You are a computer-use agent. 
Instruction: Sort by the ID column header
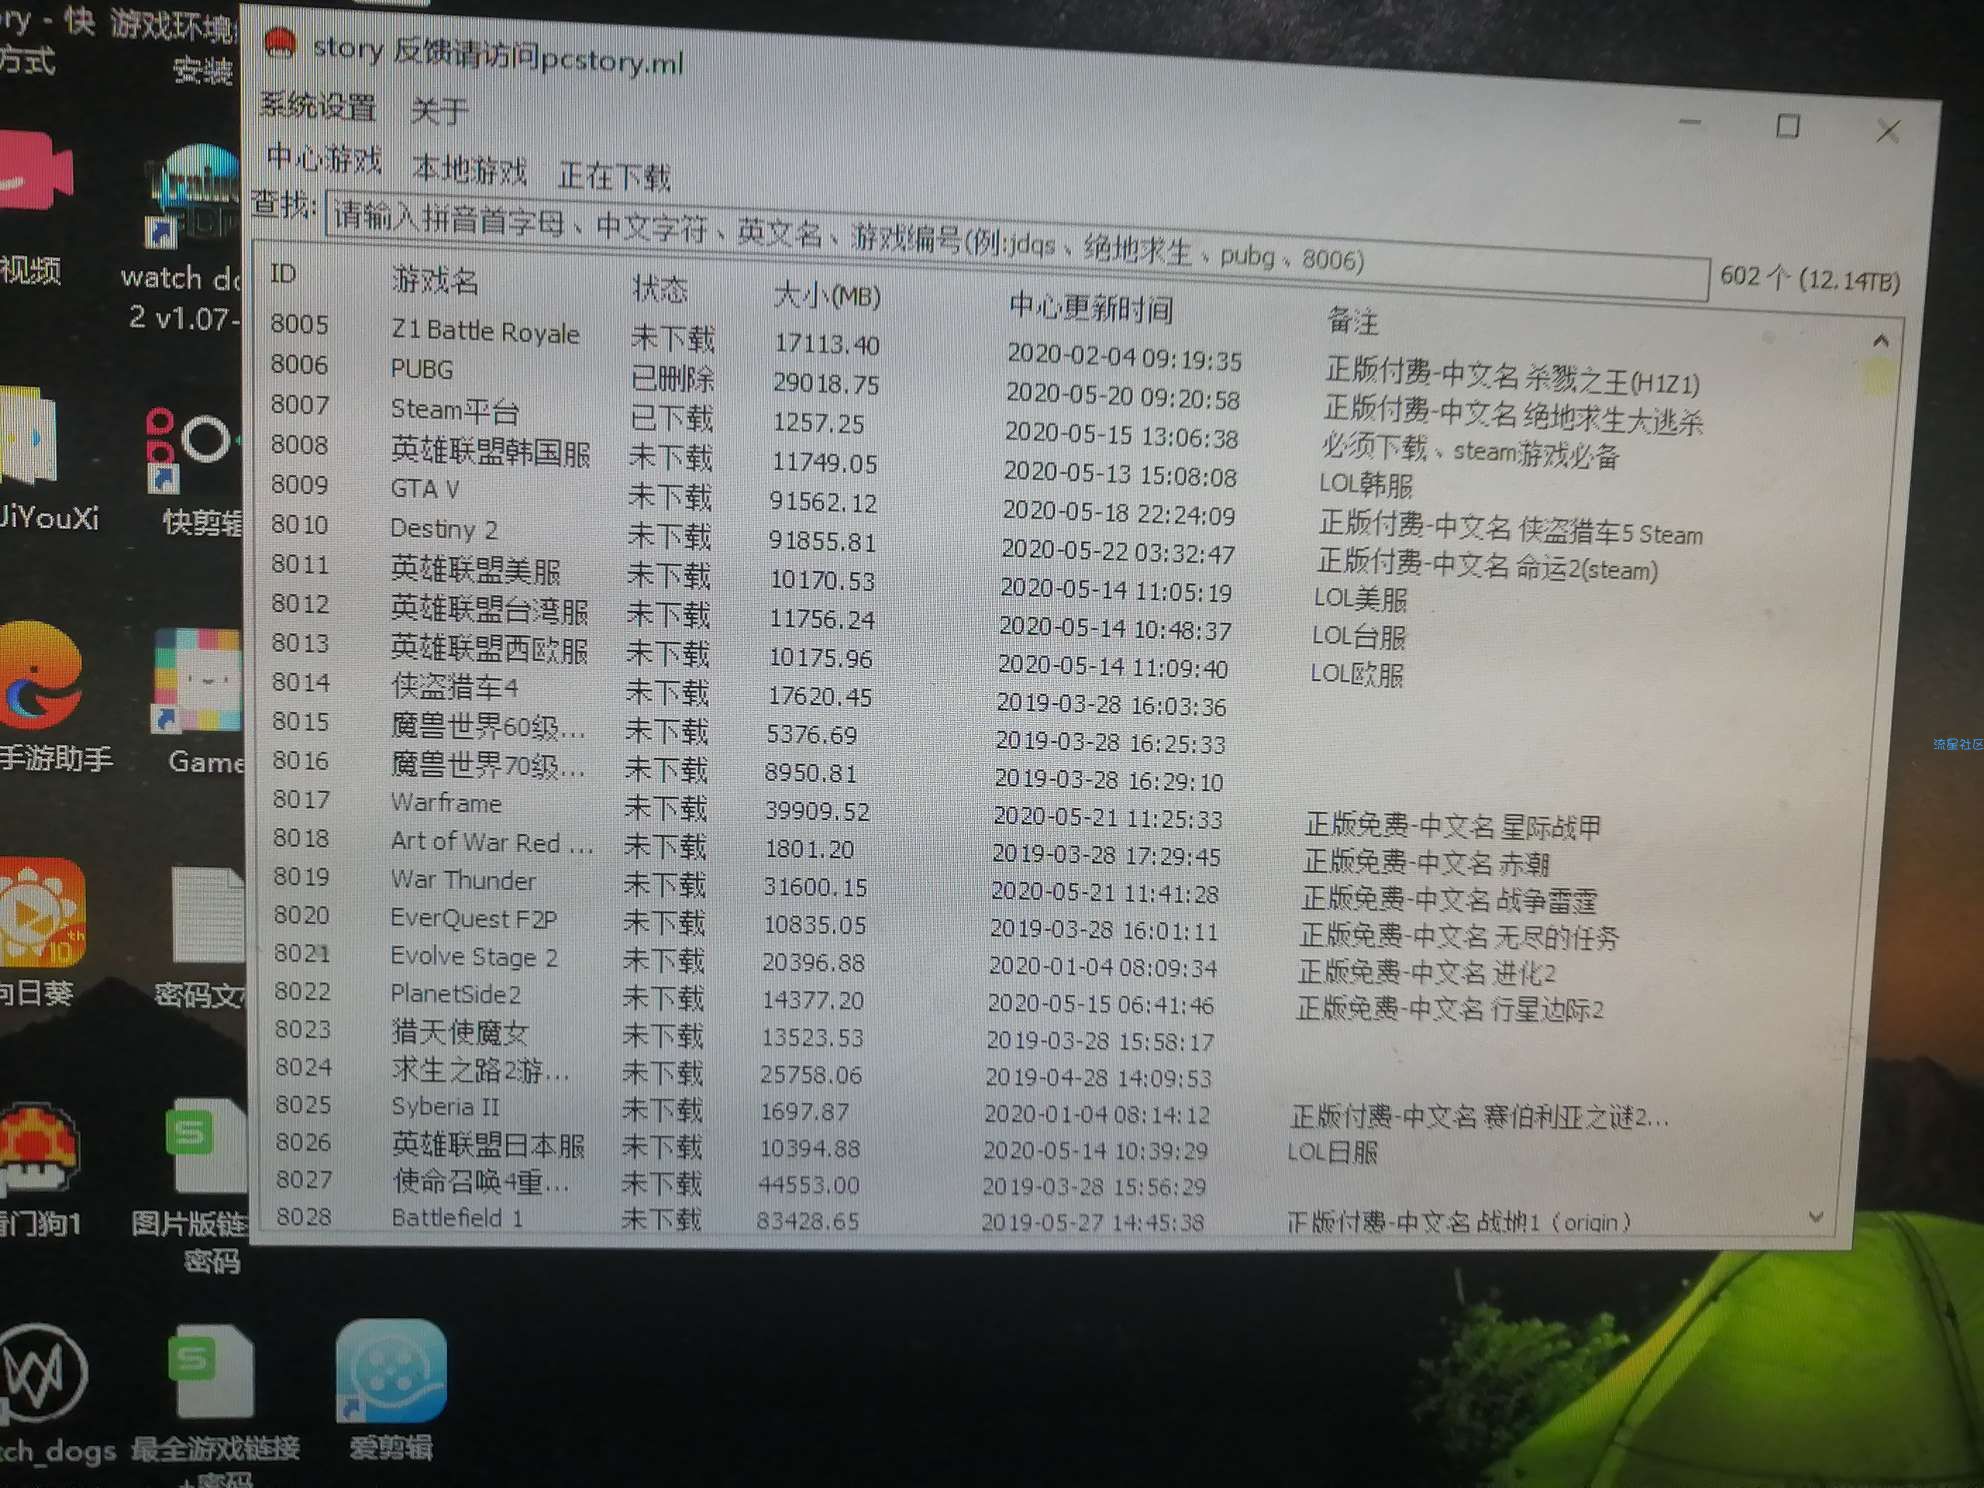(283, 273)
